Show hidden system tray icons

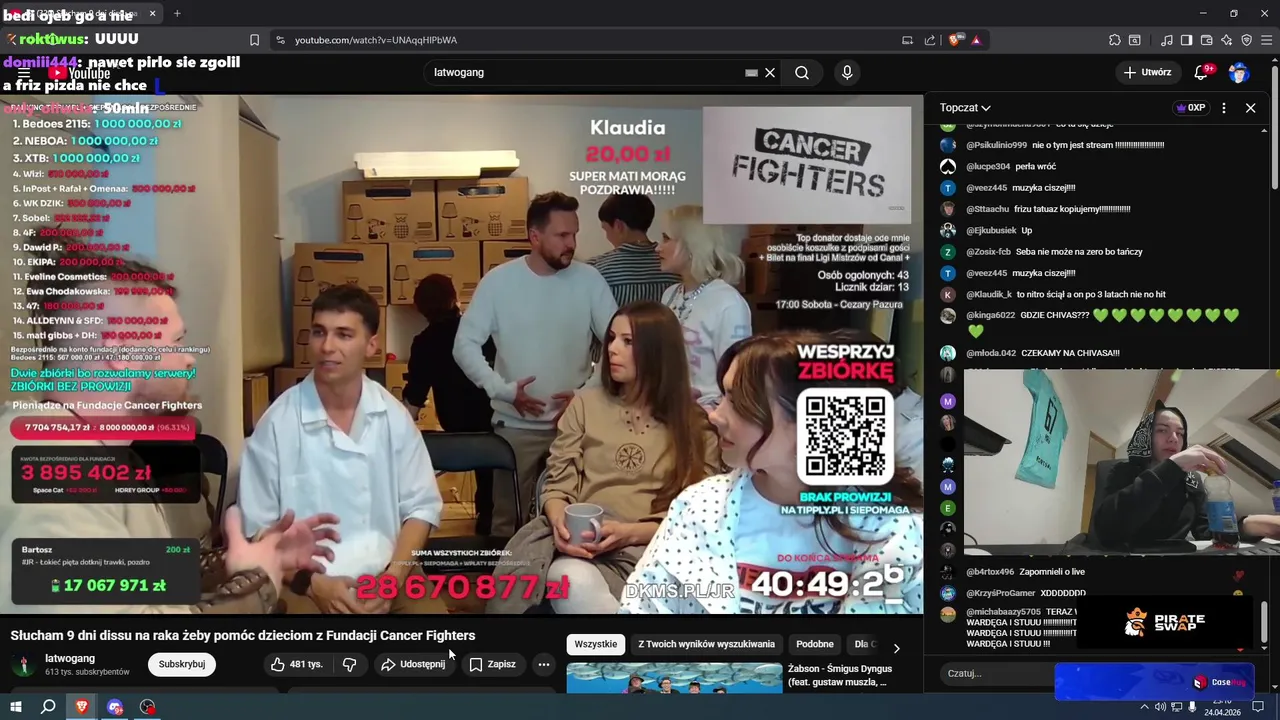pos(1145,707)
